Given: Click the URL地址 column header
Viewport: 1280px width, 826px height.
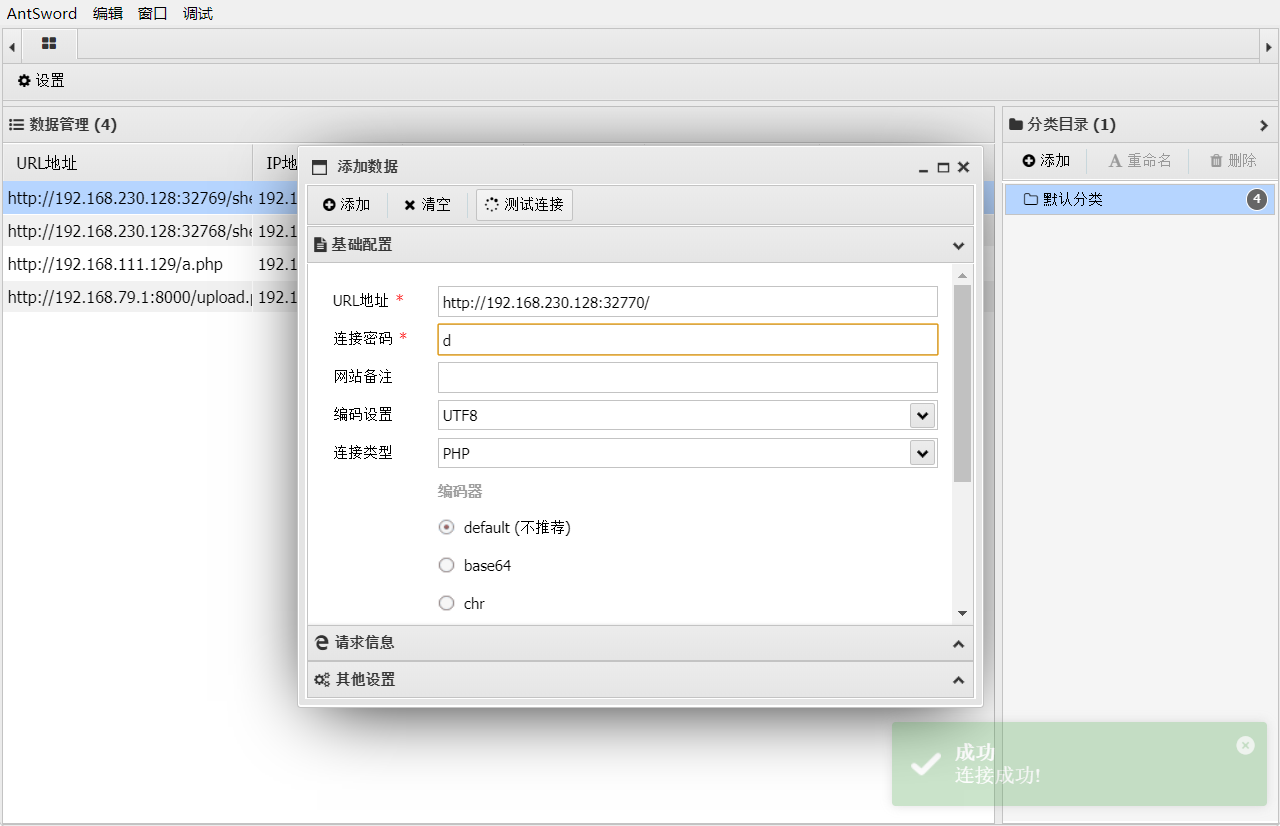Looking at the screenshot, I should tap(128, 163).
